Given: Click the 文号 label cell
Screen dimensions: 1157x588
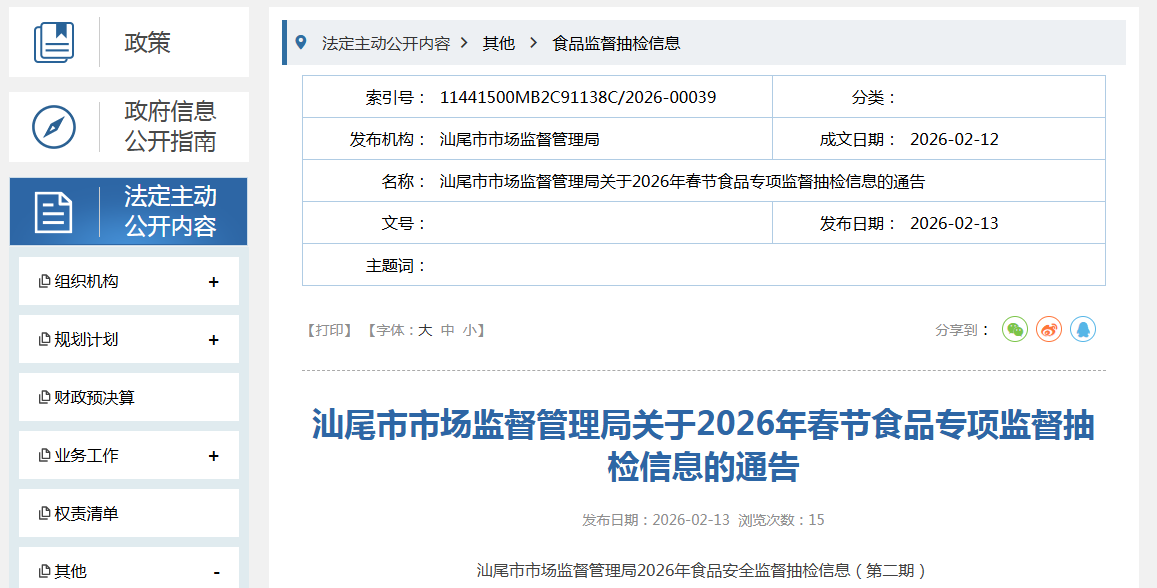Looking at the screenshot, I should pos(404,224).
